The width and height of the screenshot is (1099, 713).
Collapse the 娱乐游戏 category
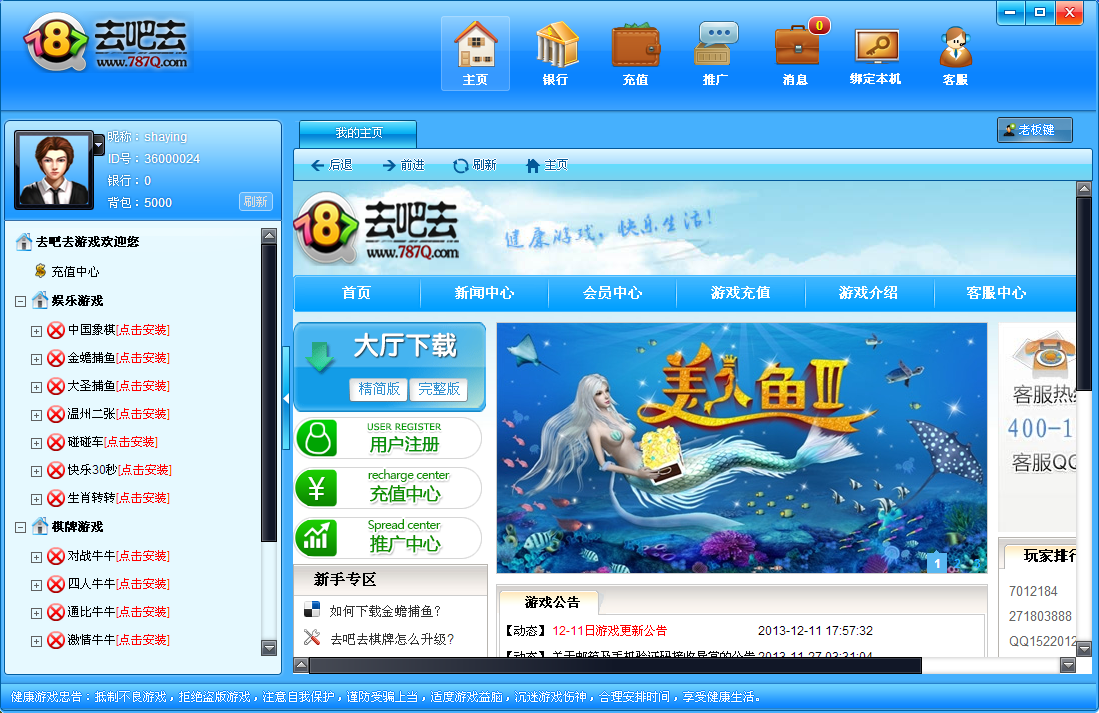(x=20, y=301)
